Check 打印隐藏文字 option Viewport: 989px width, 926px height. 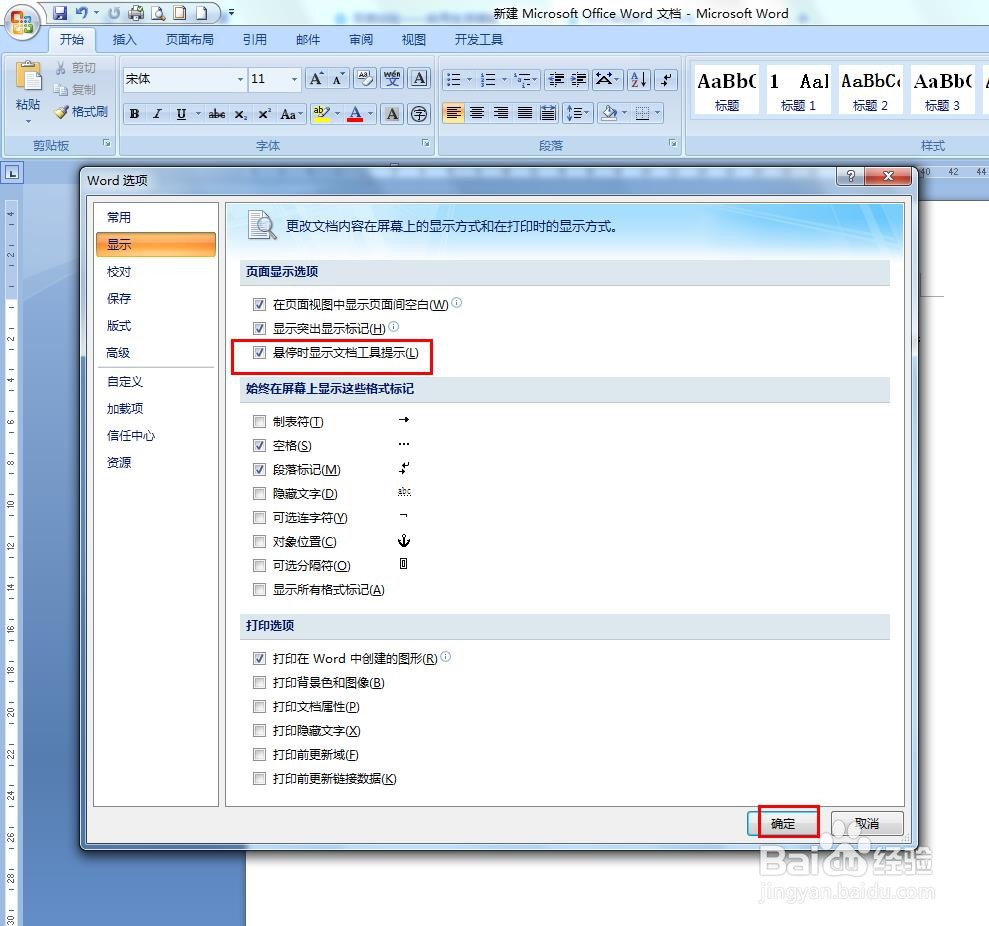coord(259,730)
